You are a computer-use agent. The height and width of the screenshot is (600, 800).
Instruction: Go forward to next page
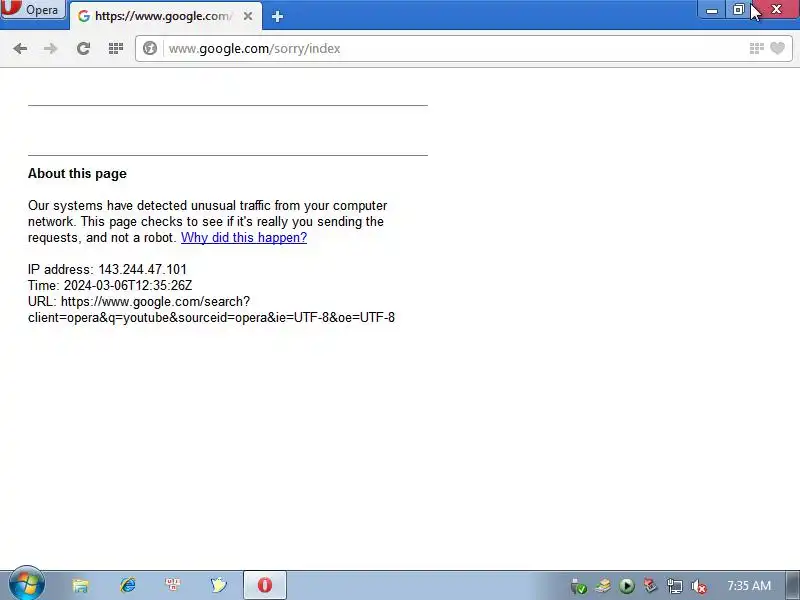click(x=51, y=48)
